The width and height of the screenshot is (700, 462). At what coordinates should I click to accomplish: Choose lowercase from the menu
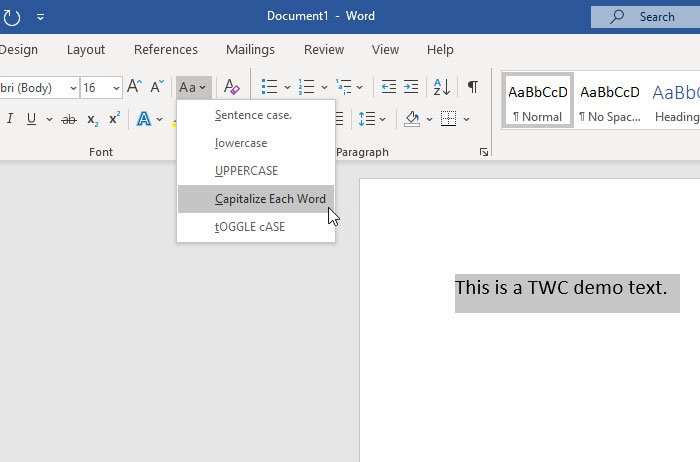pyautogui.click(x=256, y=143)
